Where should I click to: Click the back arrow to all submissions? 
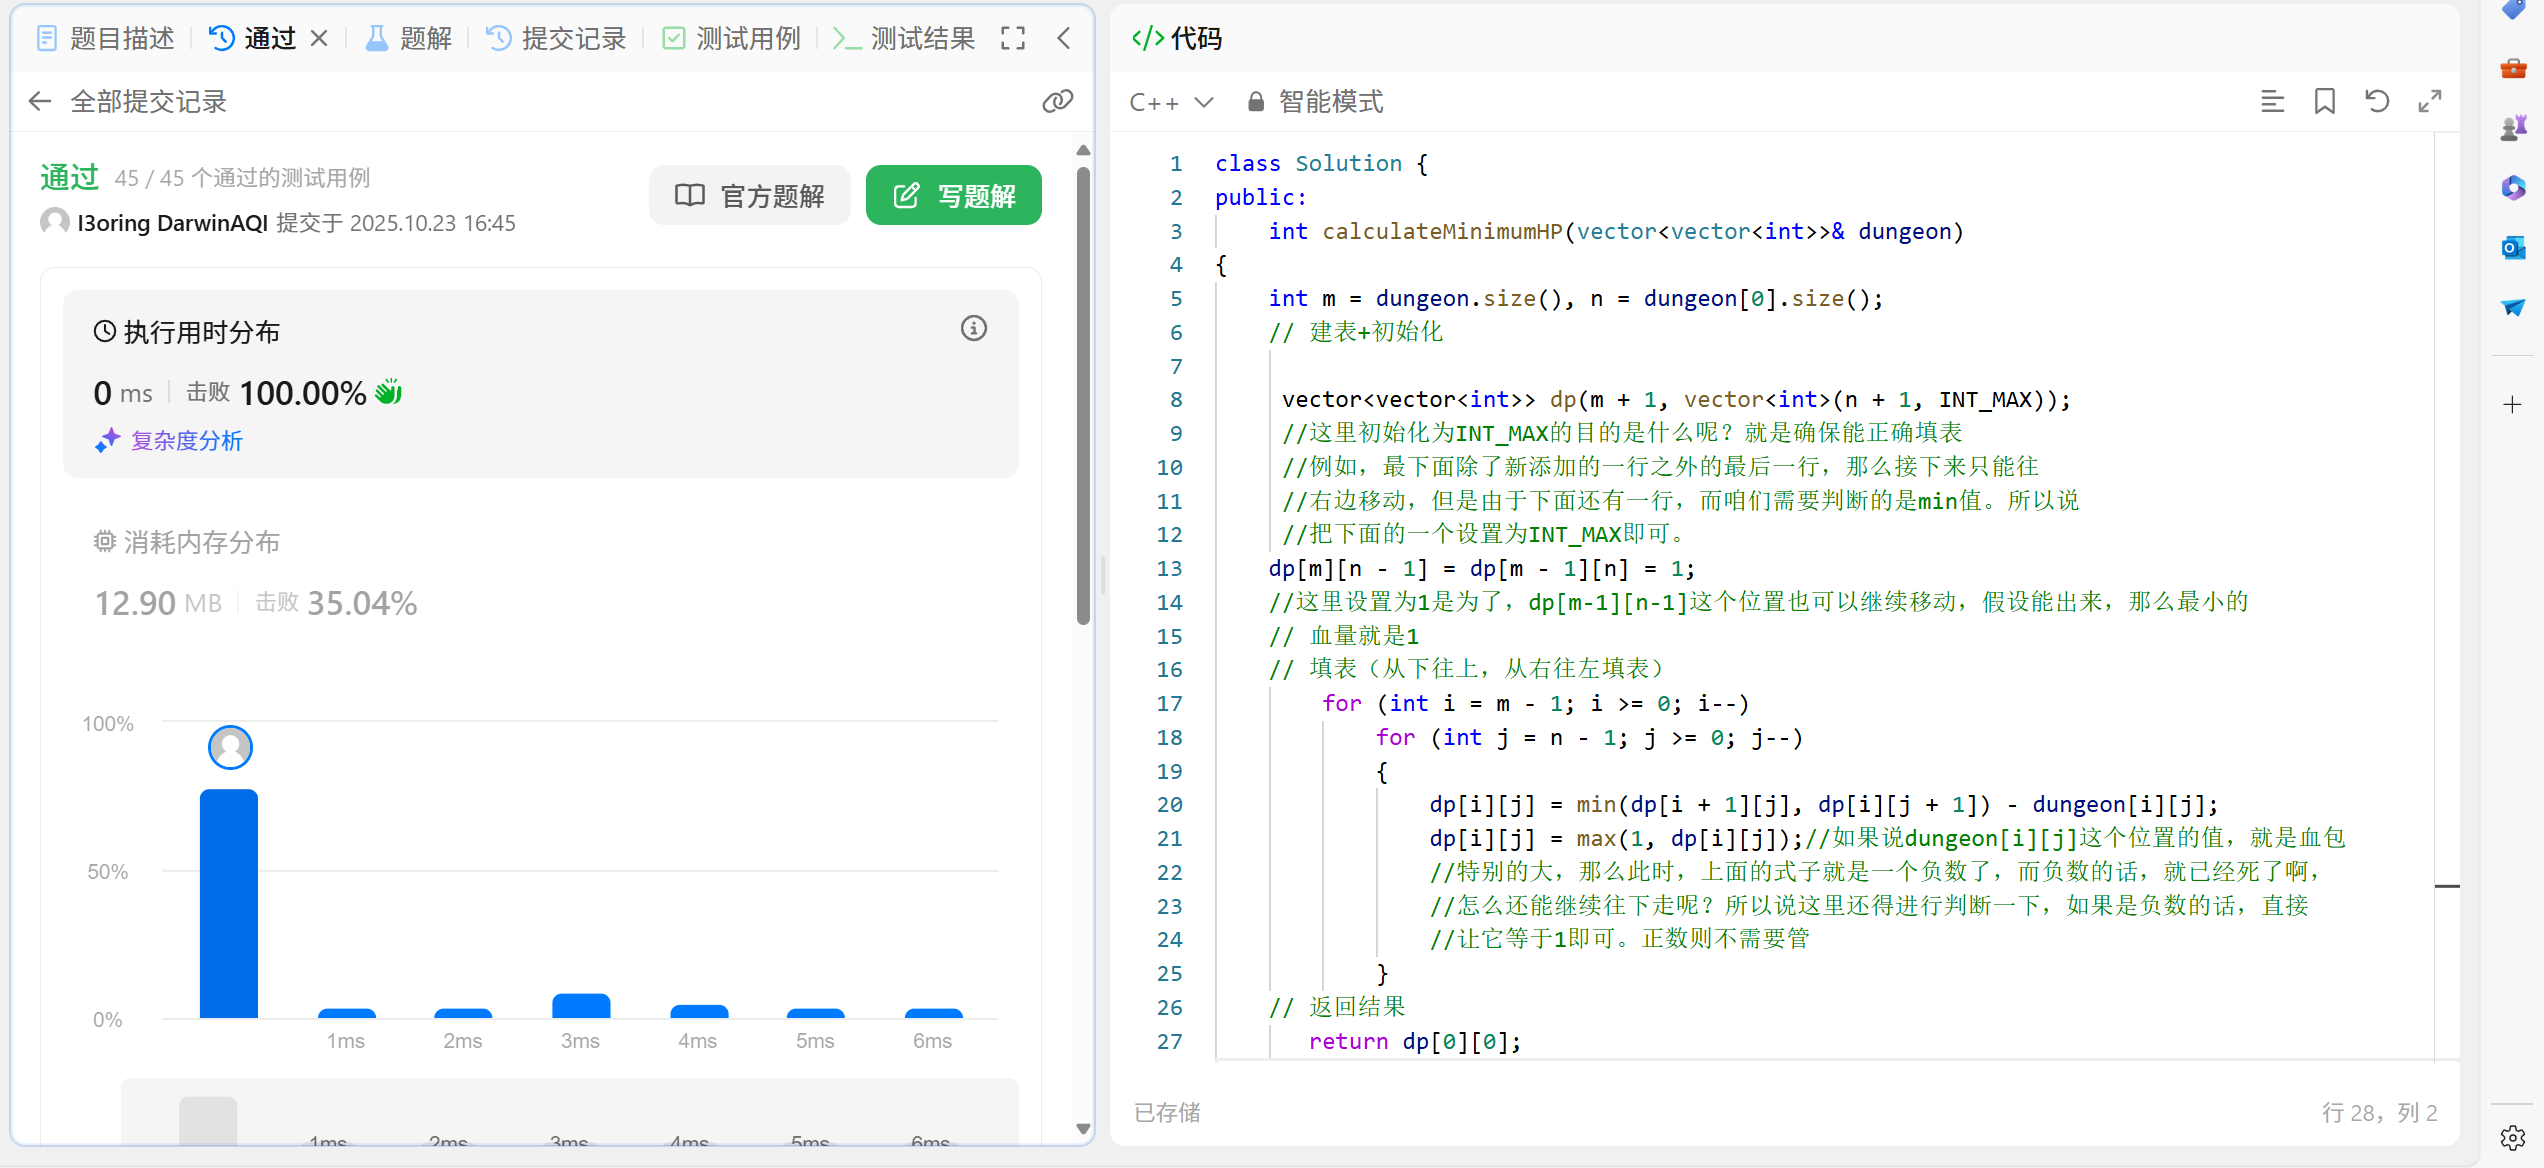click(40, 101)
